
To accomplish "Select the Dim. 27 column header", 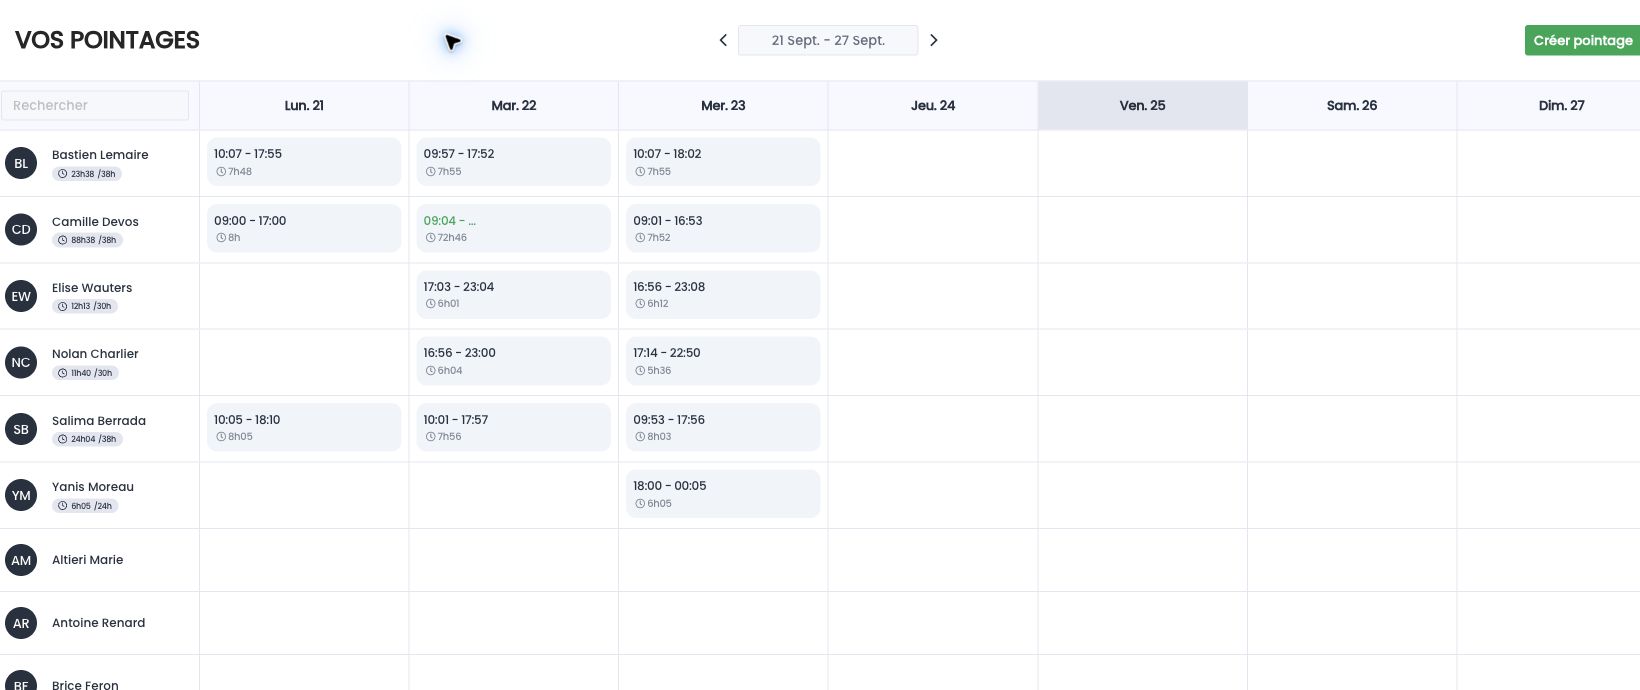I will pos(1549,105).
